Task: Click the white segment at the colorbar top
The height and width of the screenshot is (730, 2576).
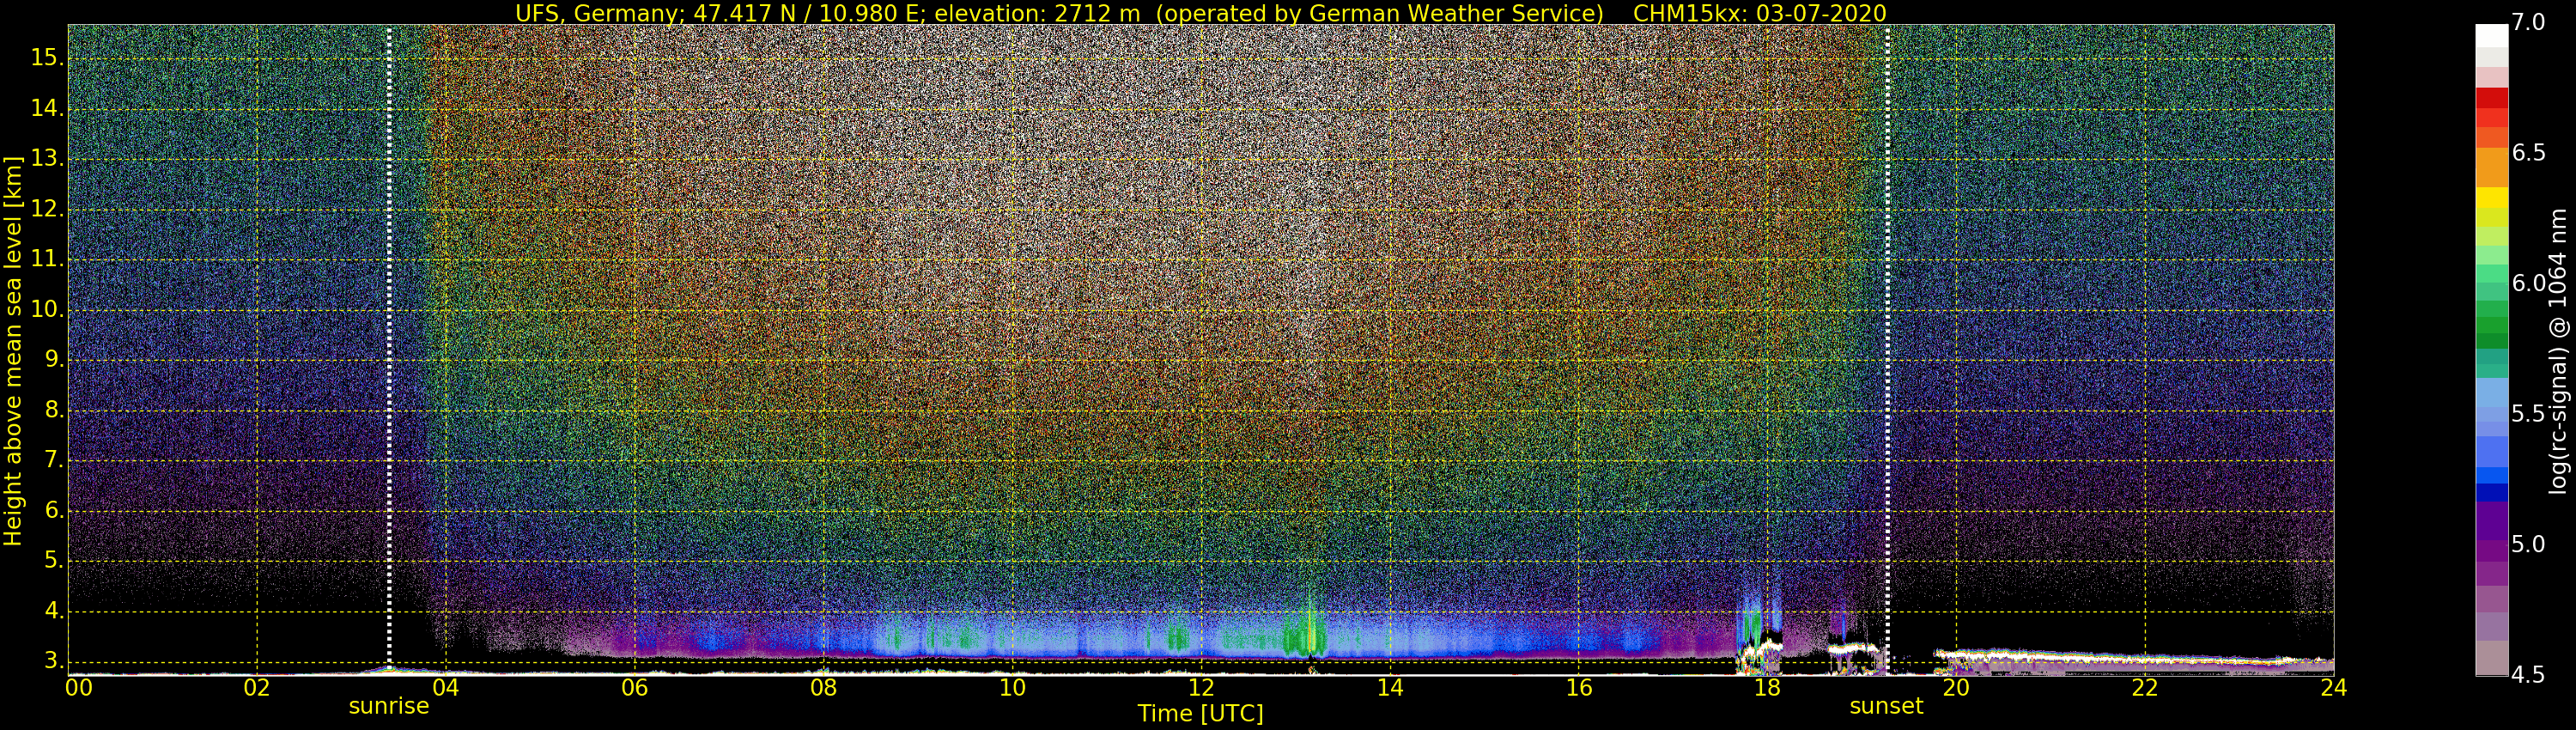Action: (x=2491, y=36)
